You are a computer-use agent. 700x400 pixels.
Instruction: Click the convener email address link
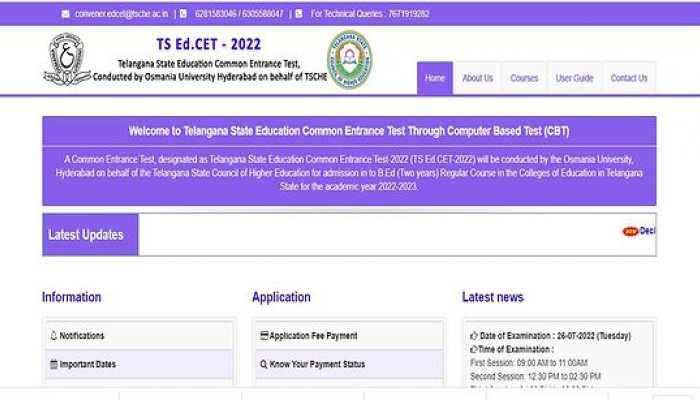click(x=121, y=14)
